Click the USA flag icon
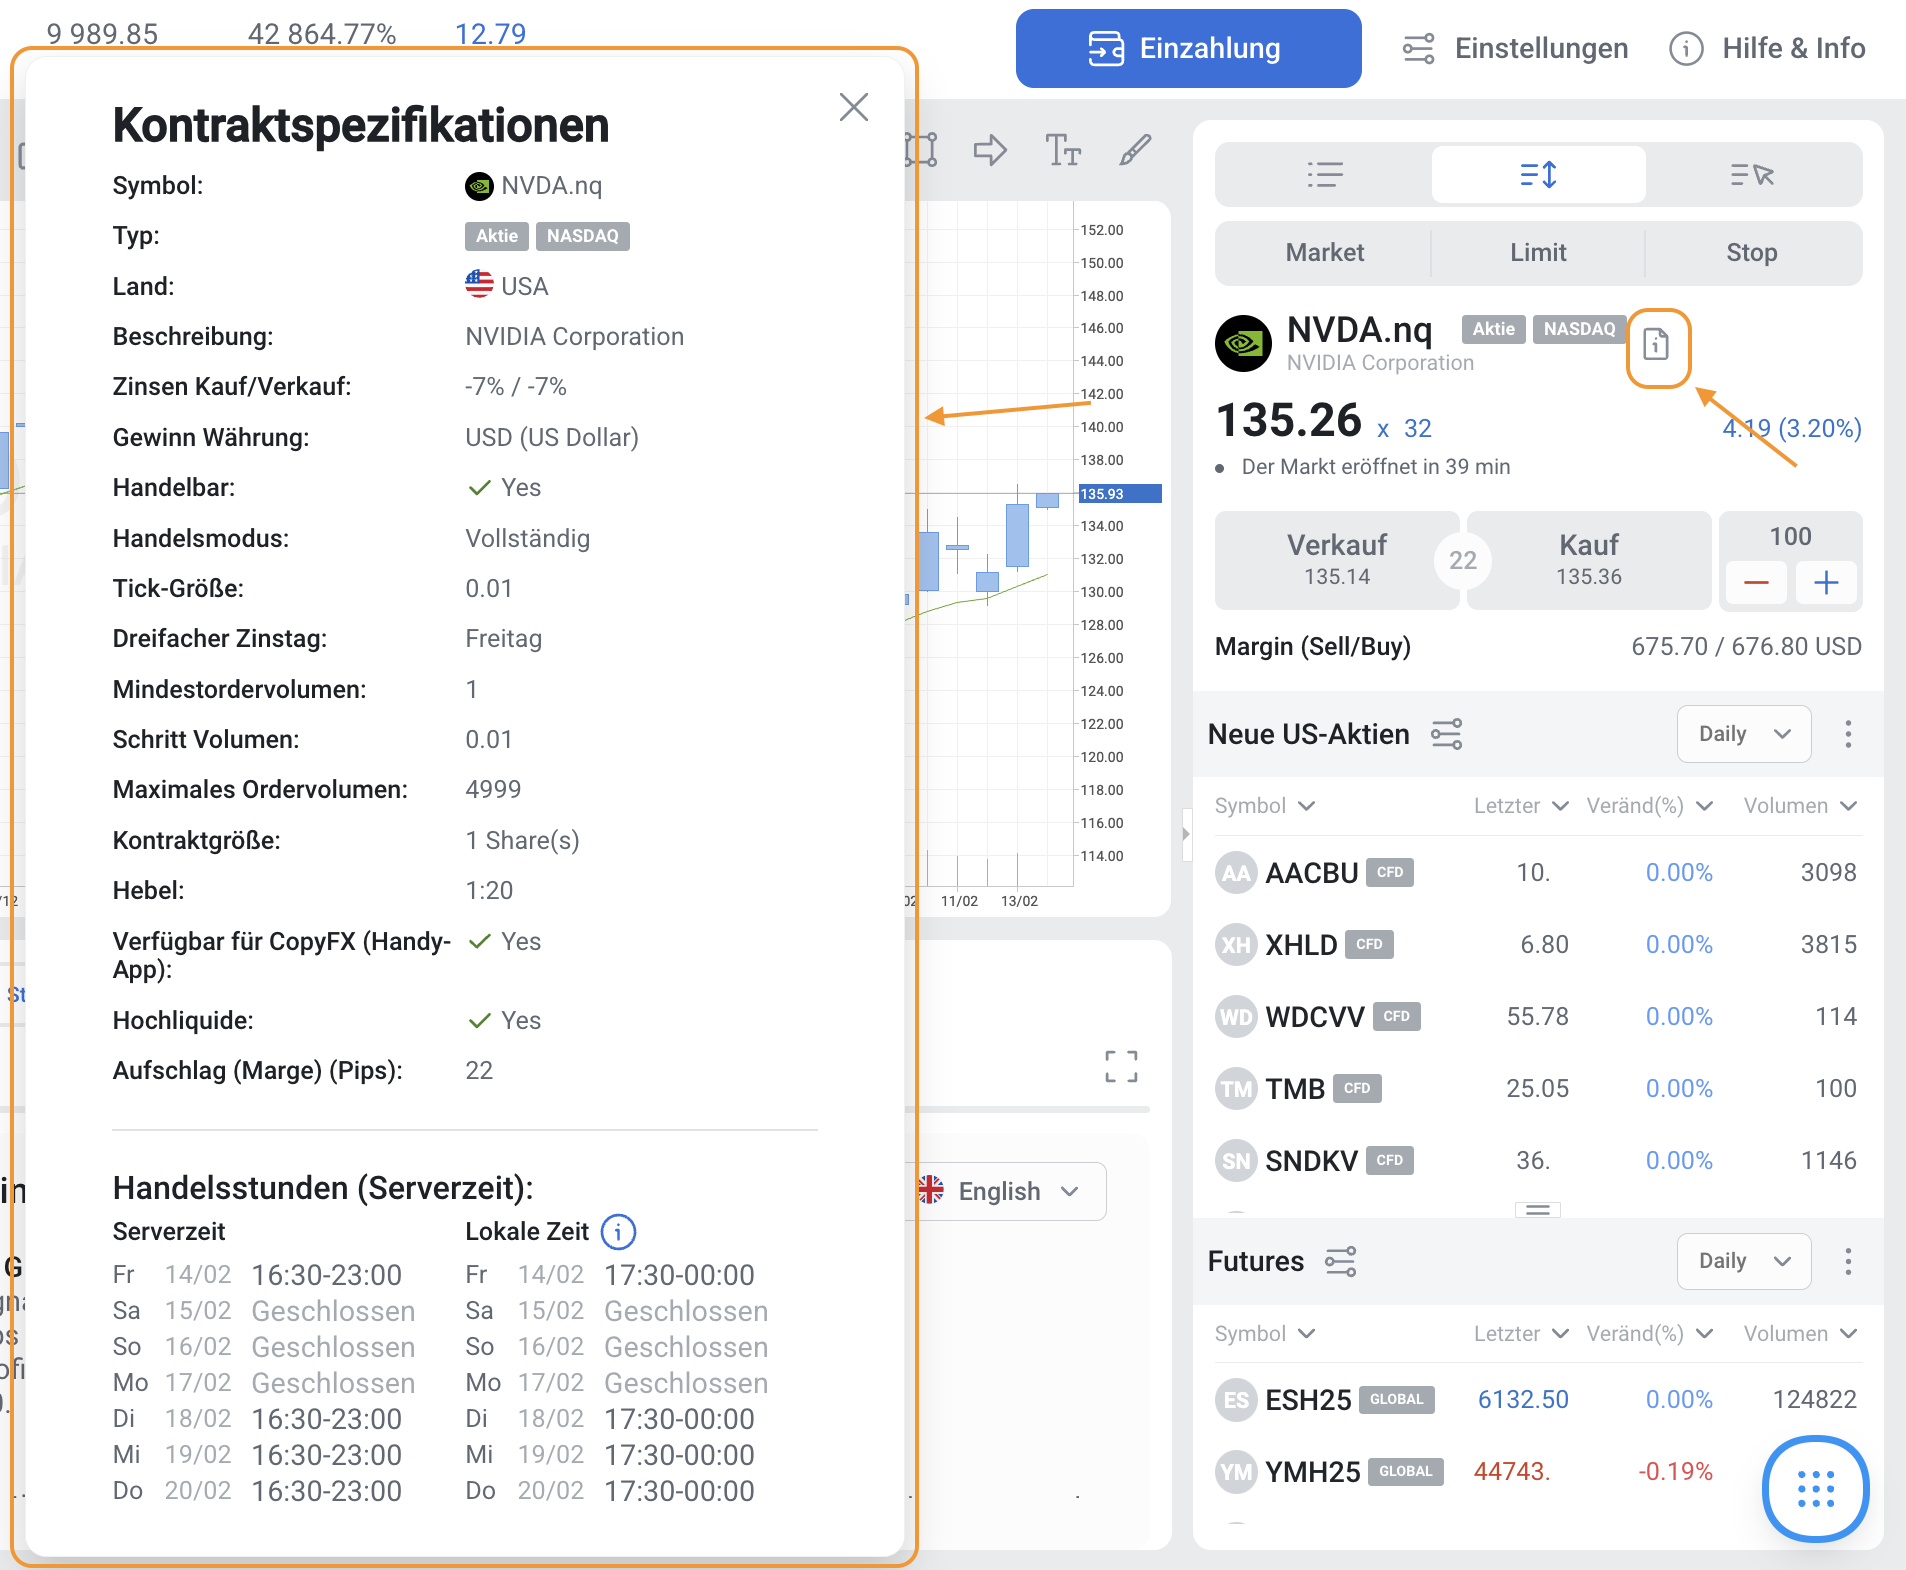 (479, 285)
